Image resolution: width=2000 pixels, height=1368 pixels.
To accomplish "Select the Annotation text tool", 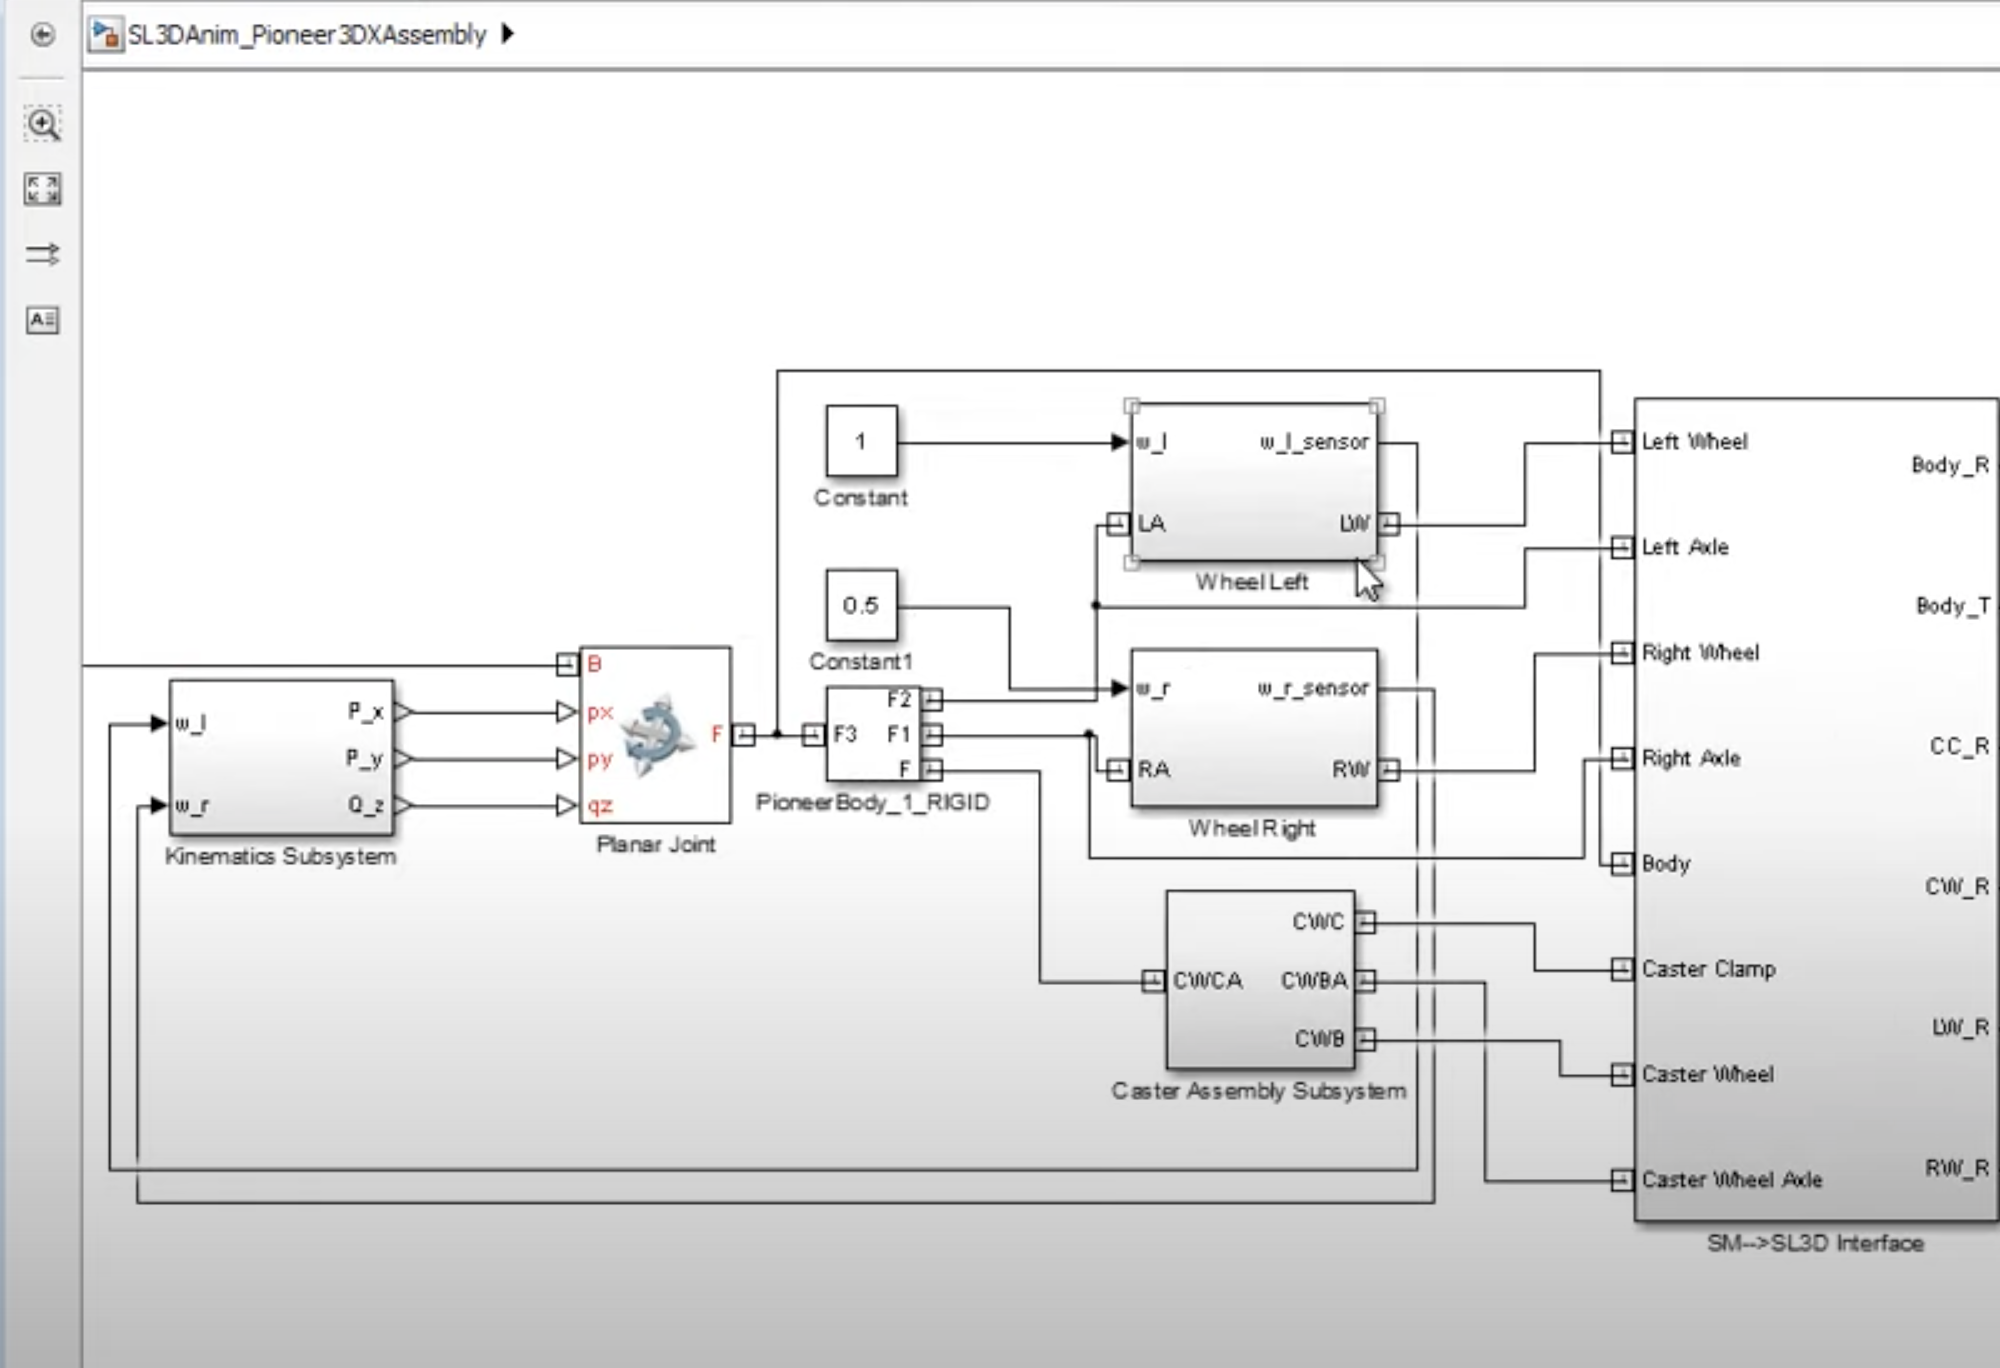I will pyautogui.click(x=42, y=320).
